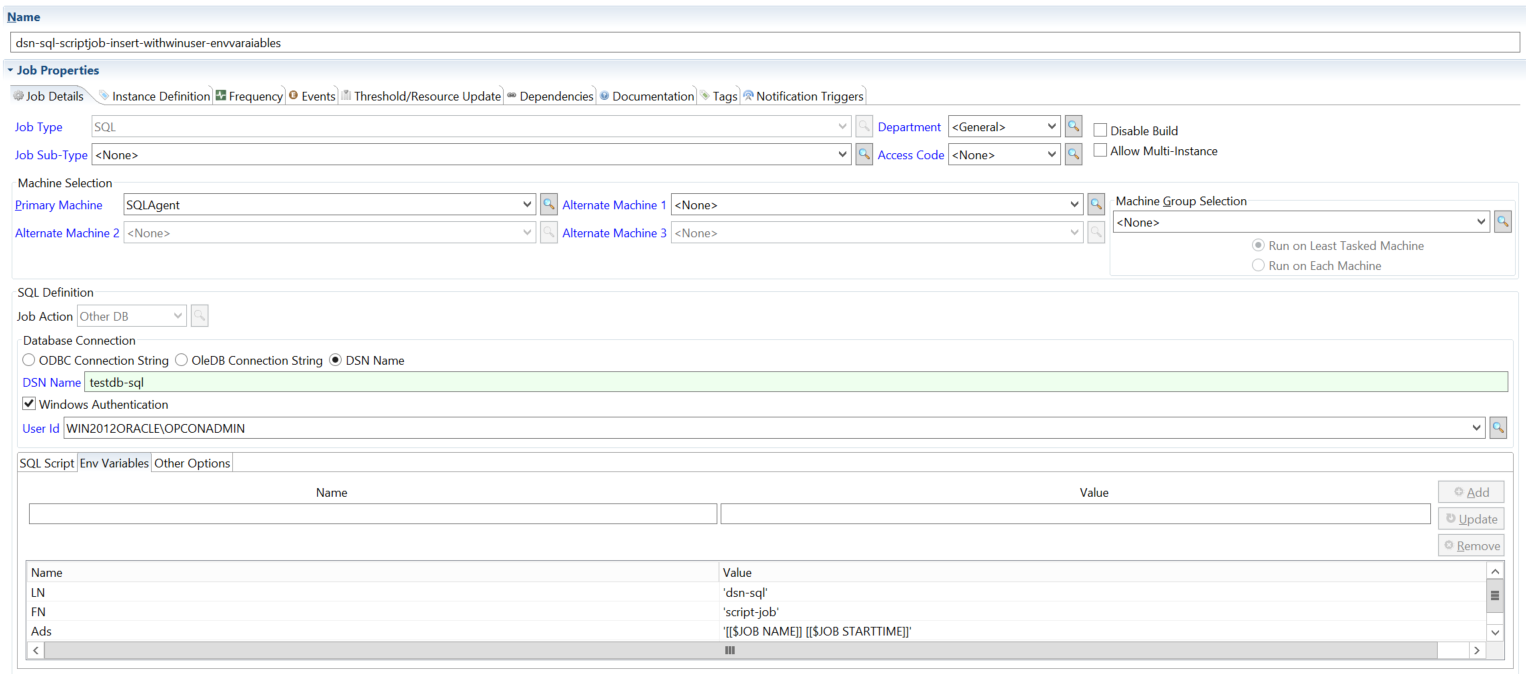Open the Events tab
The width and height of the screenshot is (1526, 674).
(311, 96)
